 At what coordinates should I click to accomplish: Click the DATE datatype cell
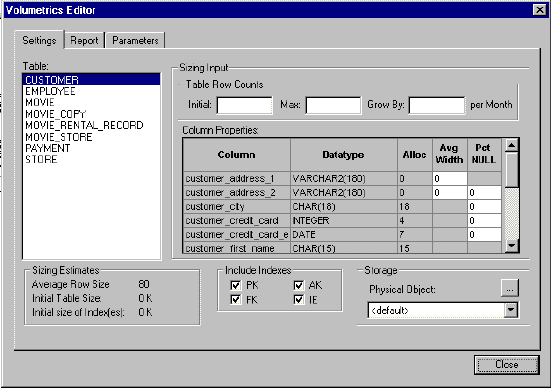click(x=344, y=235)
